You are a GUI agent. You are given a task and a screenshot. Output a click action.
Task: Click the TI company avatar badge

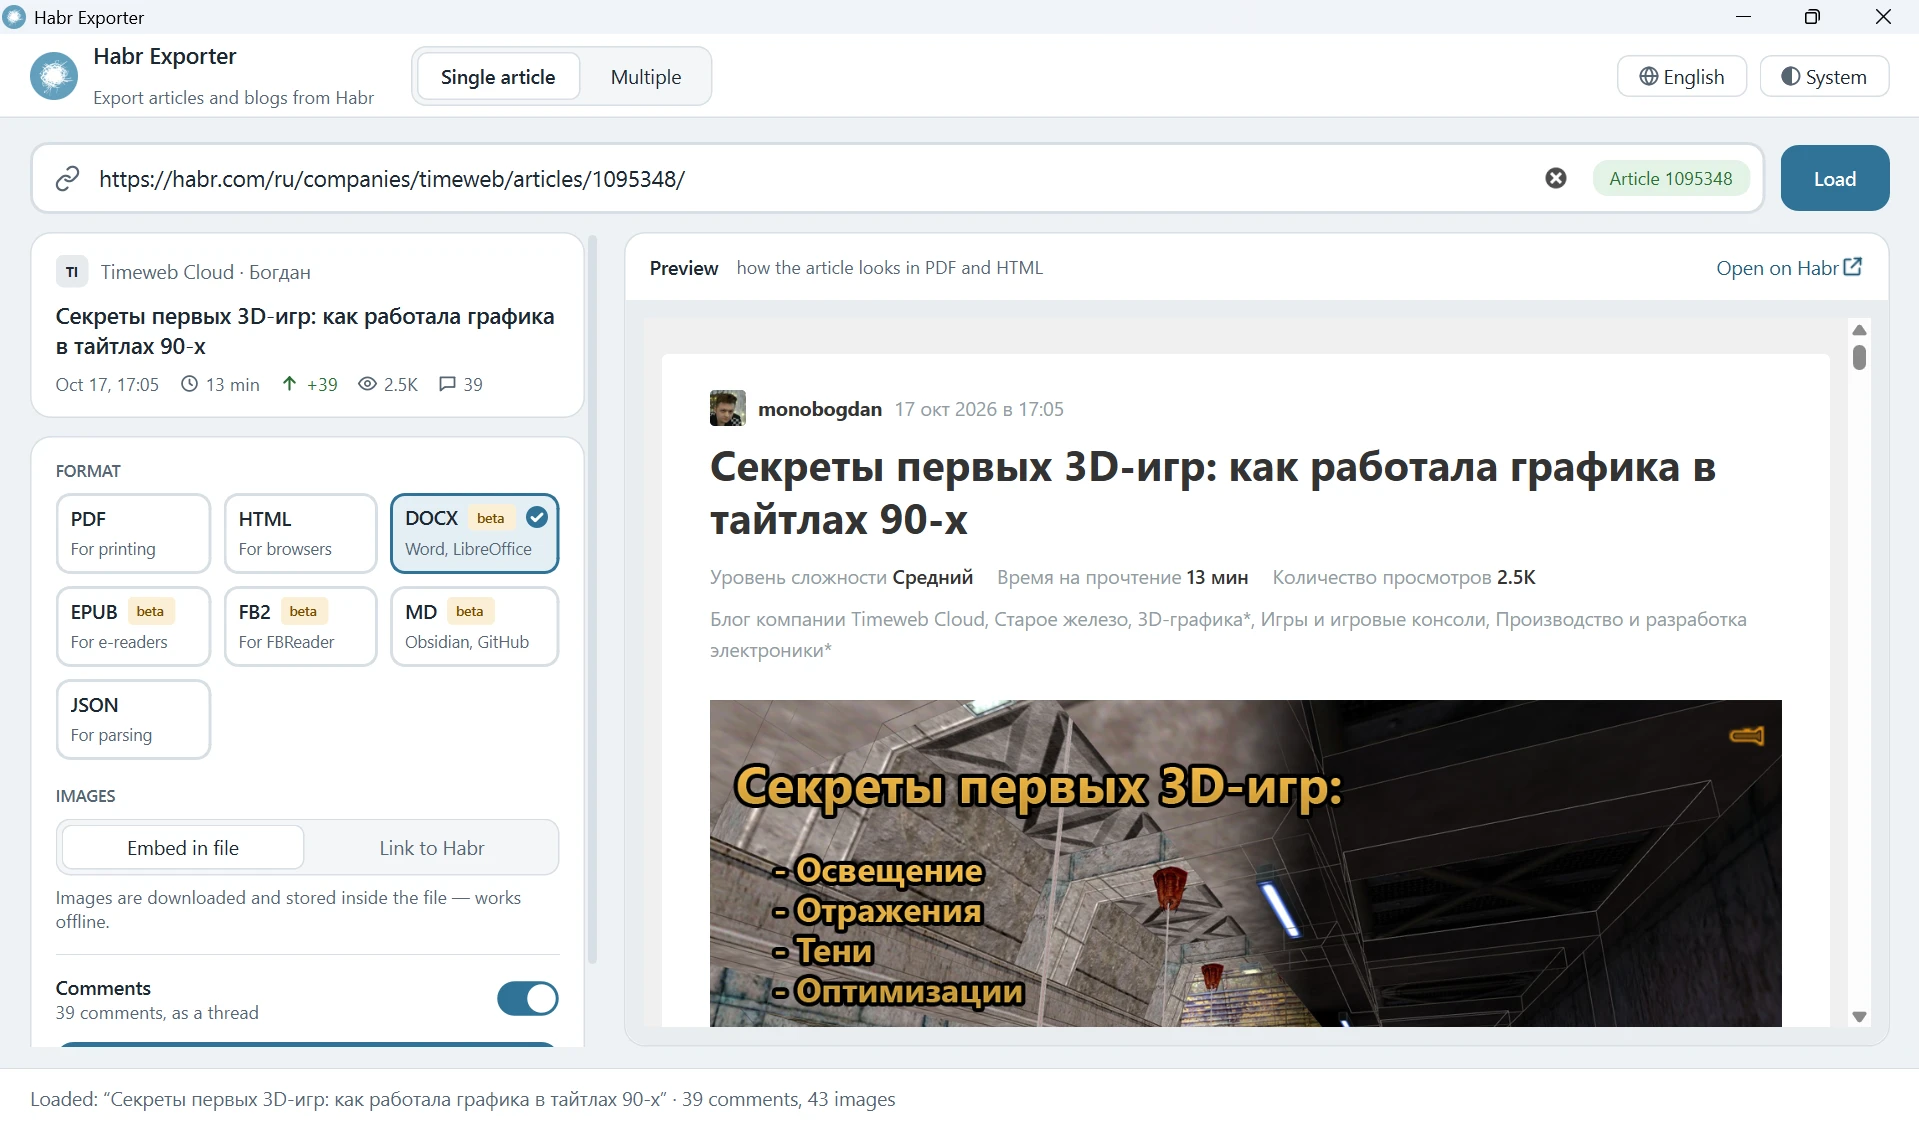point(72,272)
